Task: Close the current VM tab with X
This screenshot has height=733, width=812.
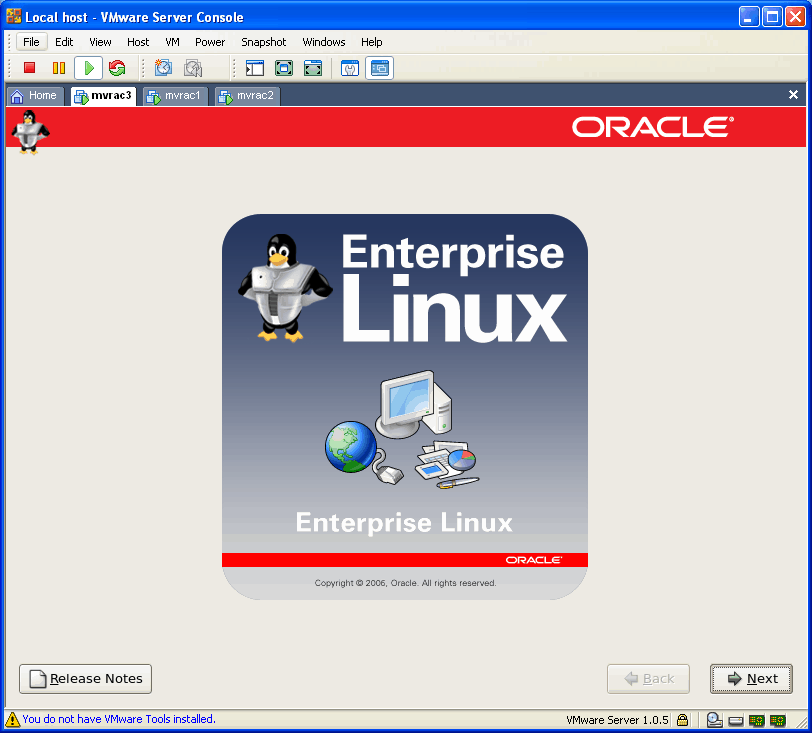Action: pos(793,95)
